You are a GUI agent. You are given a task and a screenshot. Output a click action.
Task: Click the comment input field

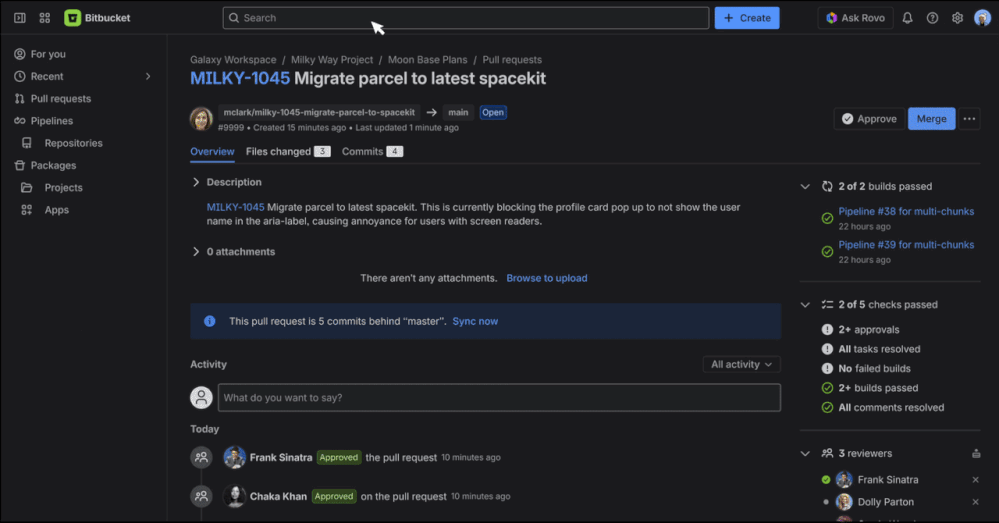[x=499, y=398]
